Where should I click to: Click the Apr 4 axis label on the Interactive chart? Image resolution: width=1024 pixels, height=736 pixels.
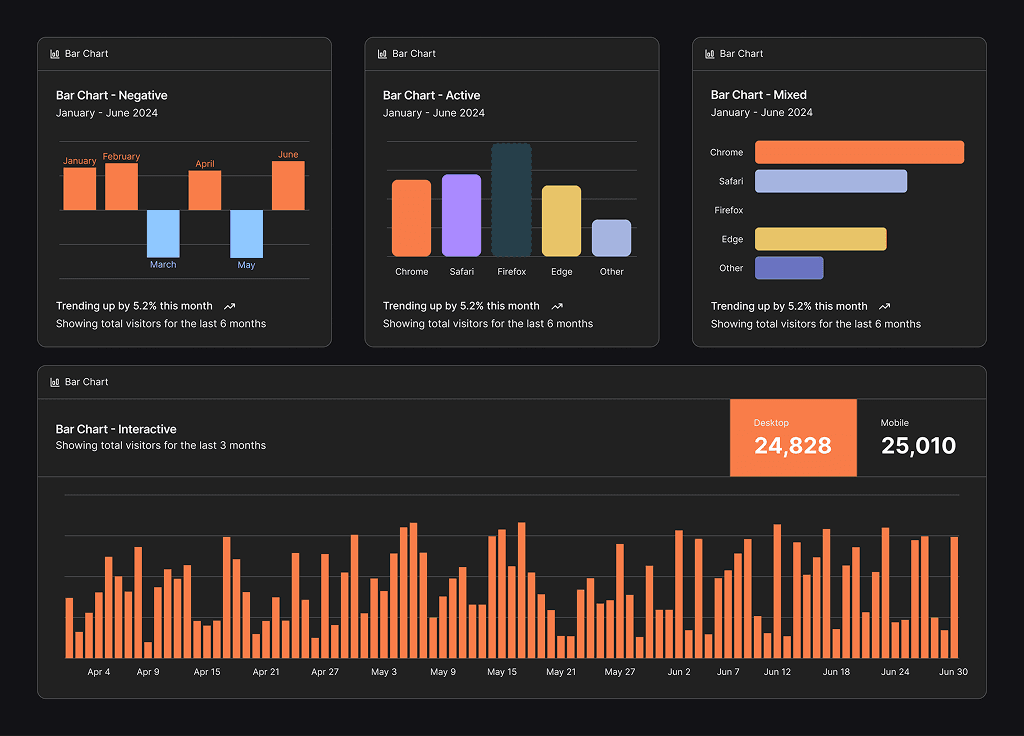(99, 672)
